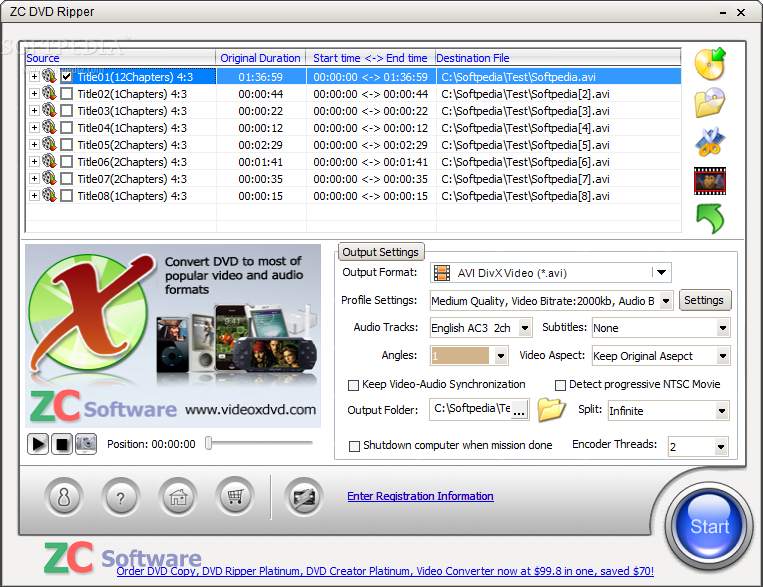Viewport: 763px width, 587px height.
Task: Open the Order DVD Copy promotional link
Action: (385, 571)
